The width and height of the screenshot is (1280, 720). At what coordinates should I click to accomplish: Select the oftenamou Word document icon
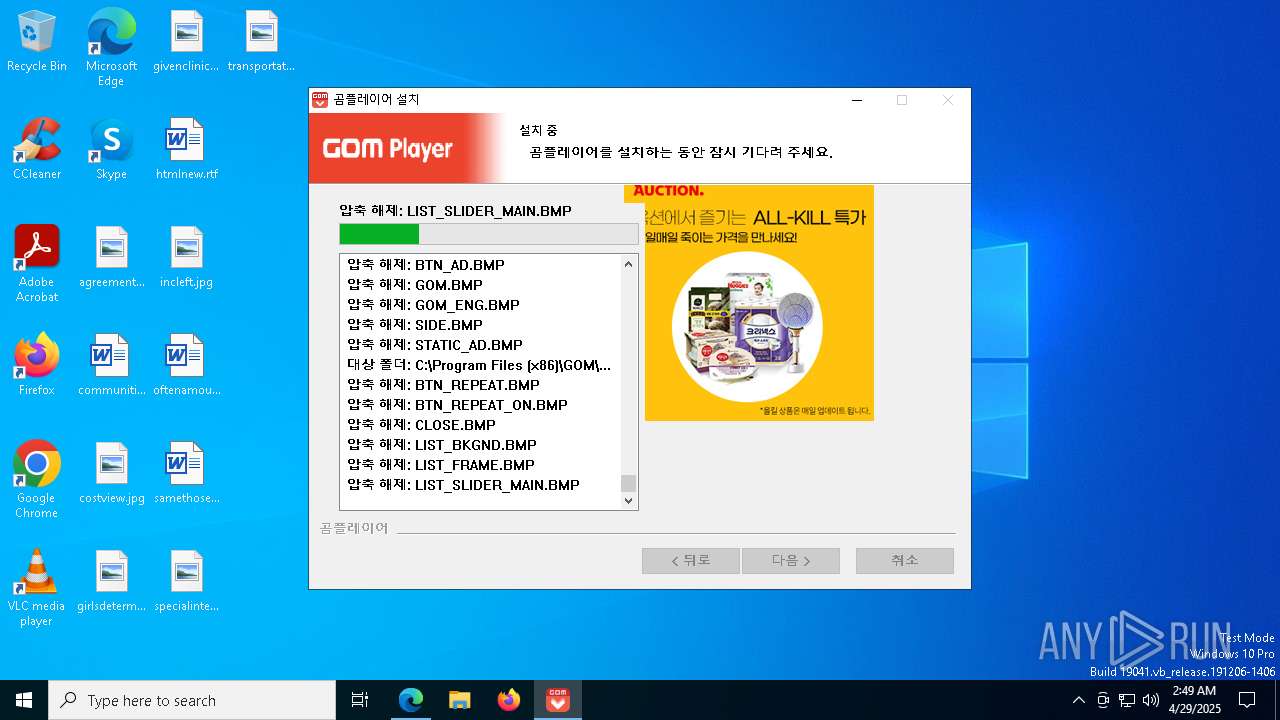click(186, 365)
